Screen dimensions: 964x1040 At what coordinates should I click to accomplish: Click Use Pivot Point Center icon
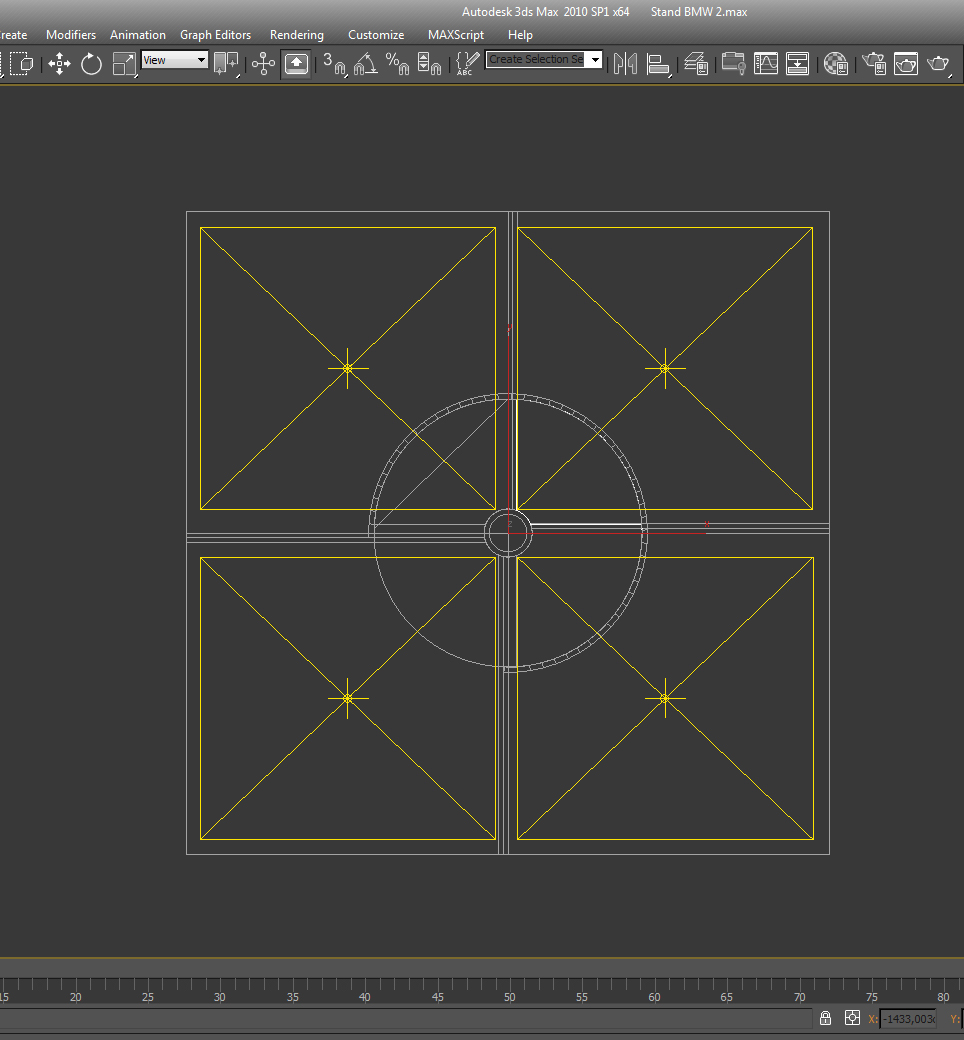point(226,64)
